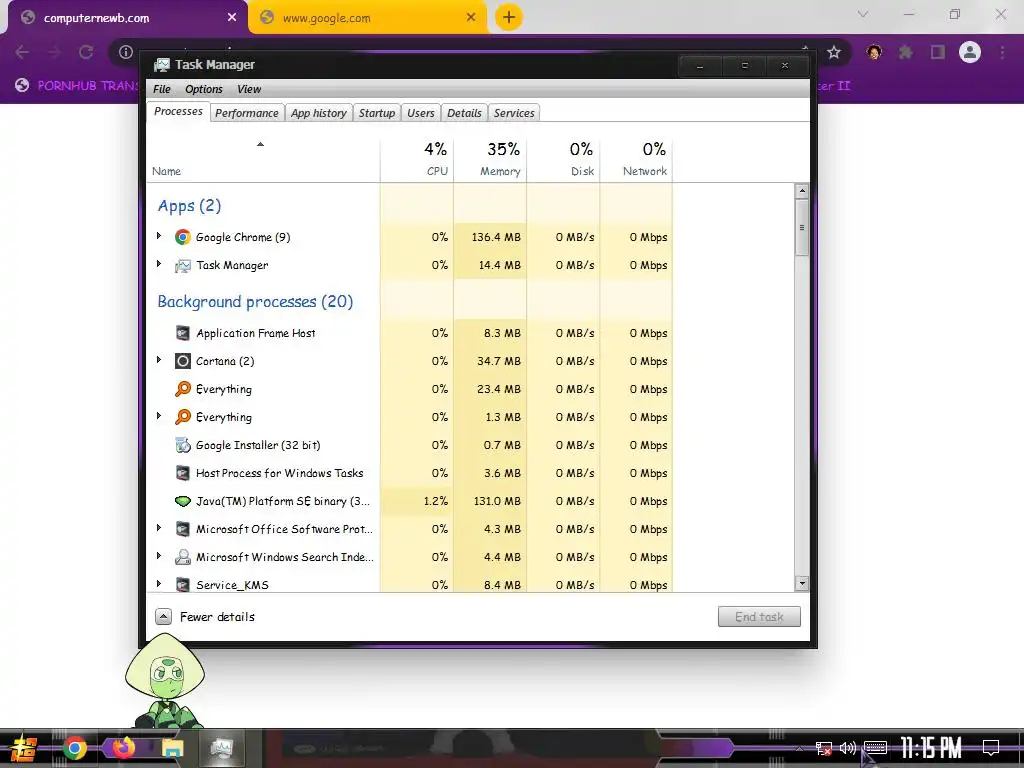Open the Options menu

[204, 89]
